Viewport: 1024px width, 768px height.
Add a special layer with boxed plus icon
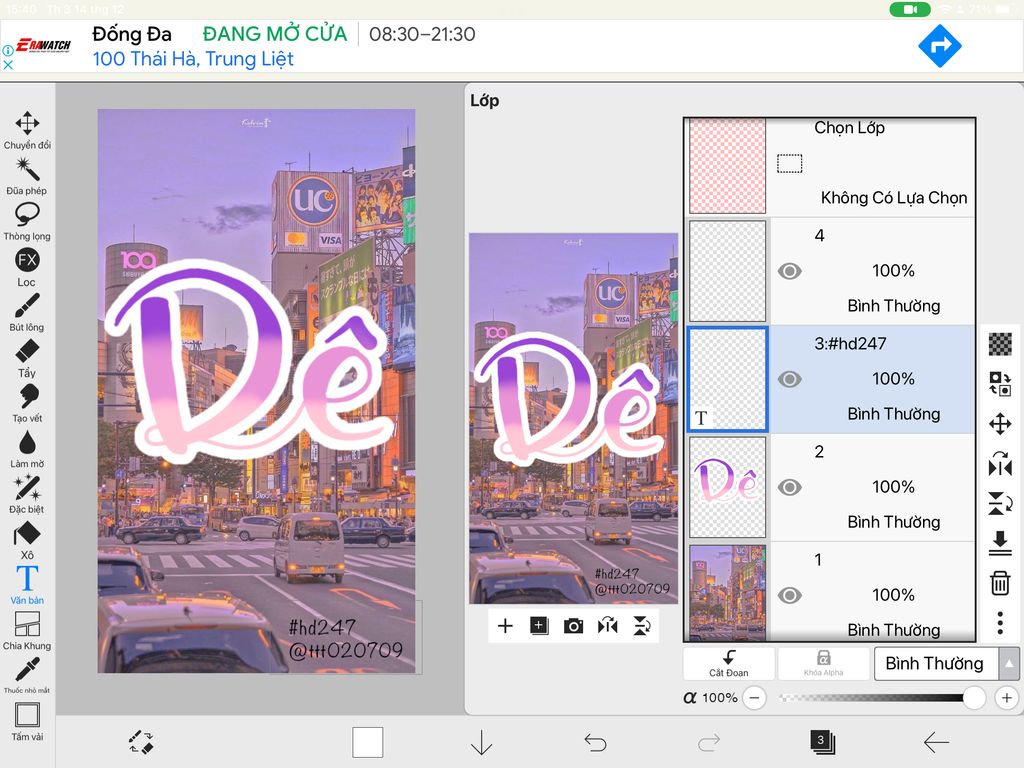(x=539, y=626)
